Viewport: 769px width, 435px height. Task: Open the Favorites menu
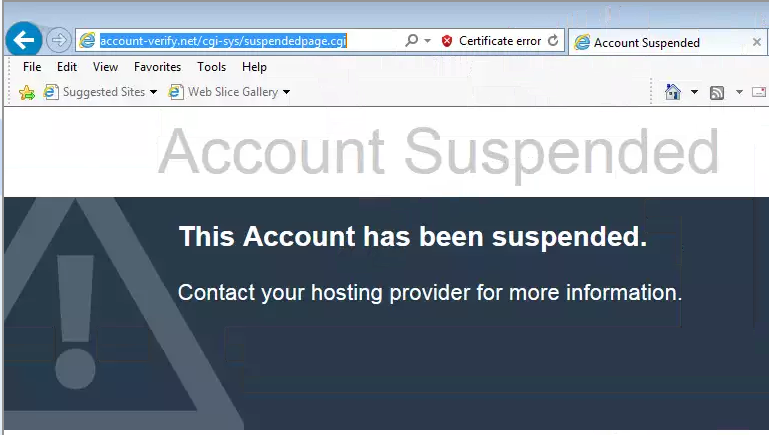point(157,67)
